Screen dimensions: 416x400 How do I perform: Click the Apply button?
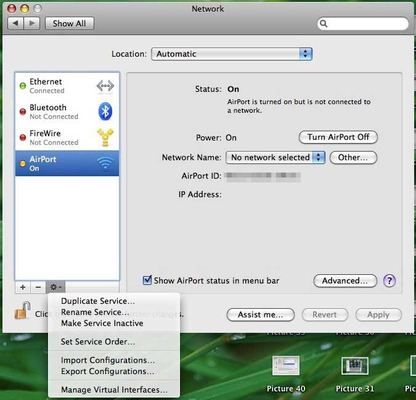click(x=378, y=315)
